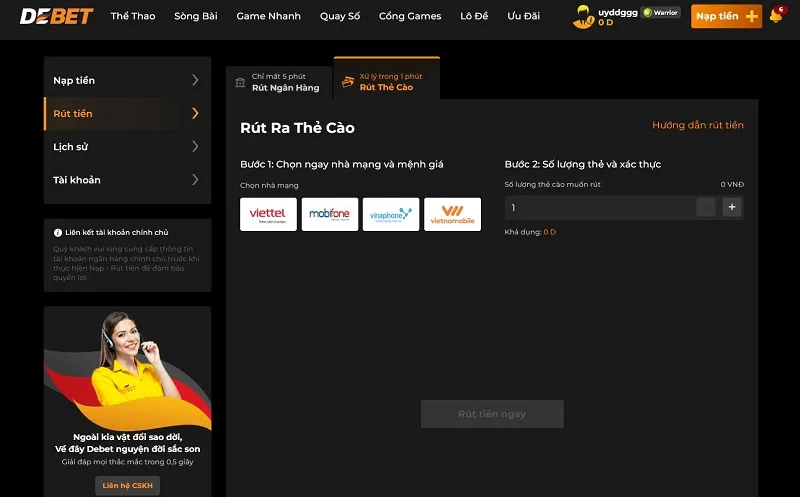Select the Mobifone carrier logo
The image size is (800, 497).
pos(330,214)
